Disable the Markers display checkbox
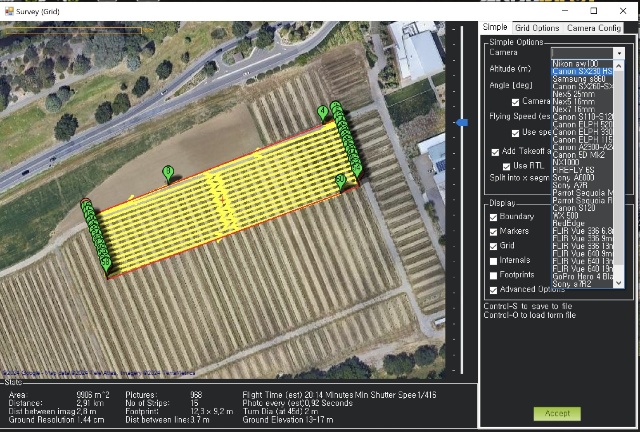The height and width of the screenshot is (432, 640). click(x=494, y=231)
